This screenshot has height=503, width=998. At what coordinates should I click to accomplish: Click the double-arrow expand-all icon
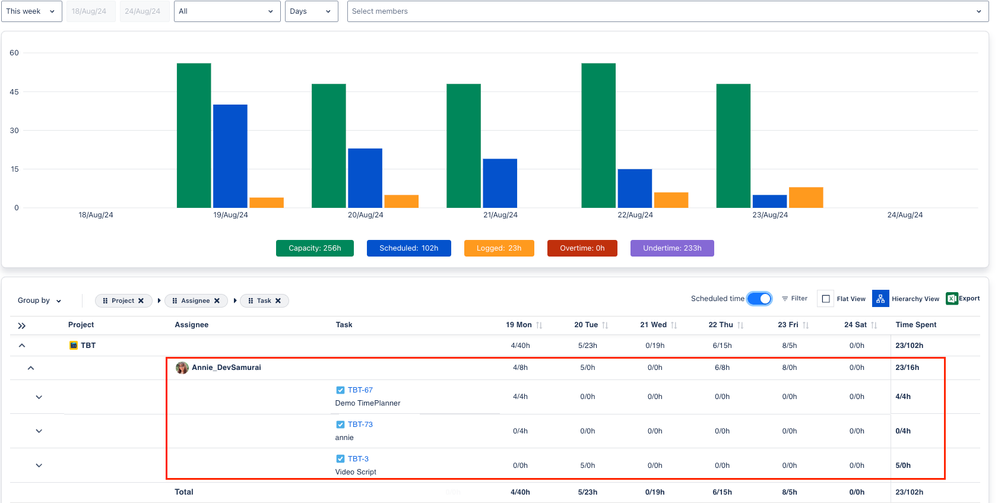[x=22, y=326]
